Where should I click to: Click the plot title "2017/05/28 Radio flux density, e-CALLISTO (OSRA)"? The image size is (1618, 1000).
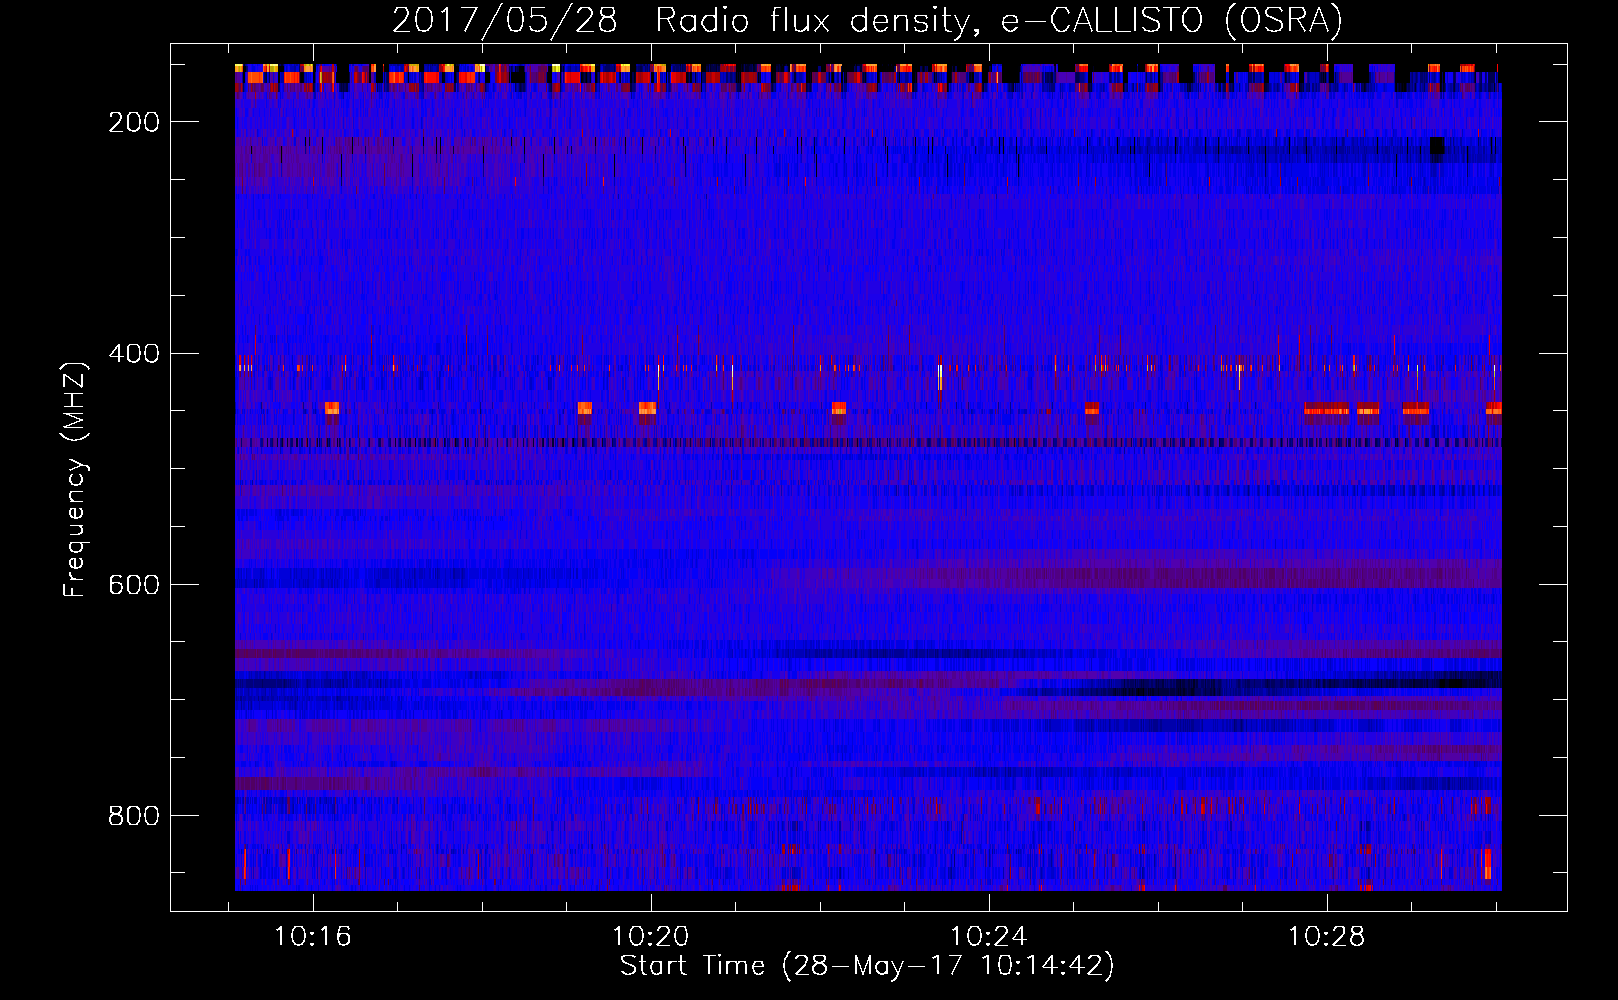tap(867, 21)
